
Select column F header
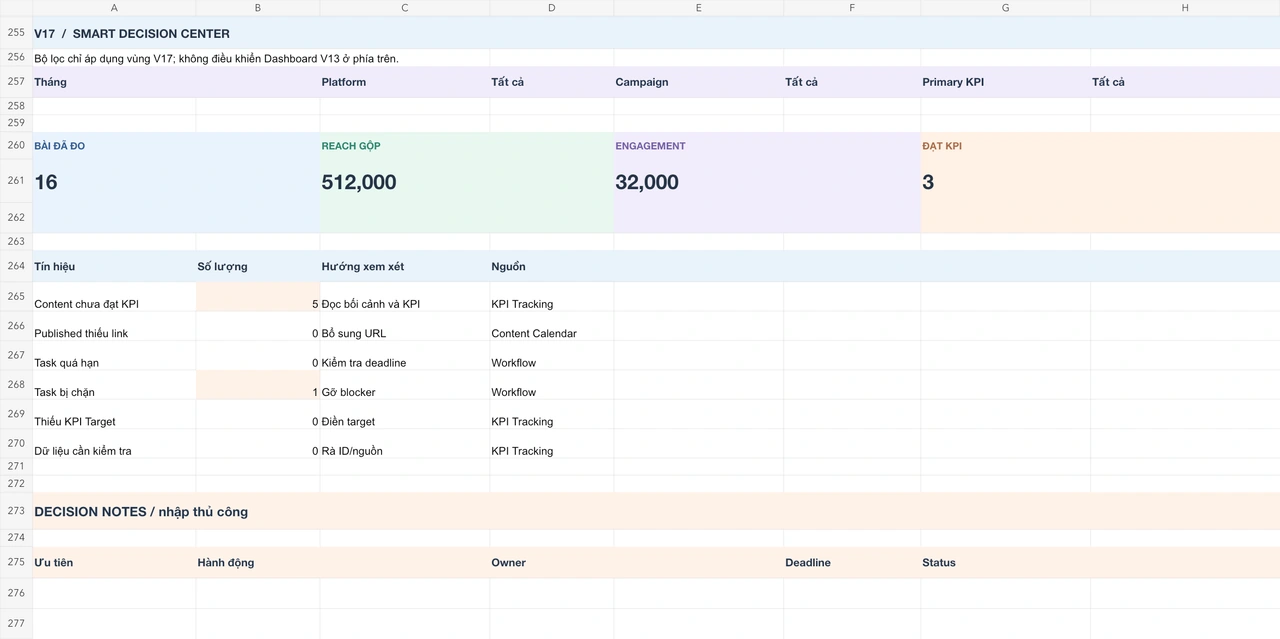coord(852,8)
